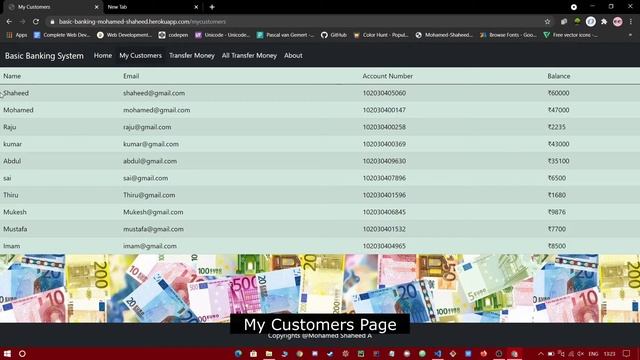Image resolution: width=640 pixels, height=360 pixels.
Task: Open the Complete Web Dev bookmark
Action: coord(62,35)
